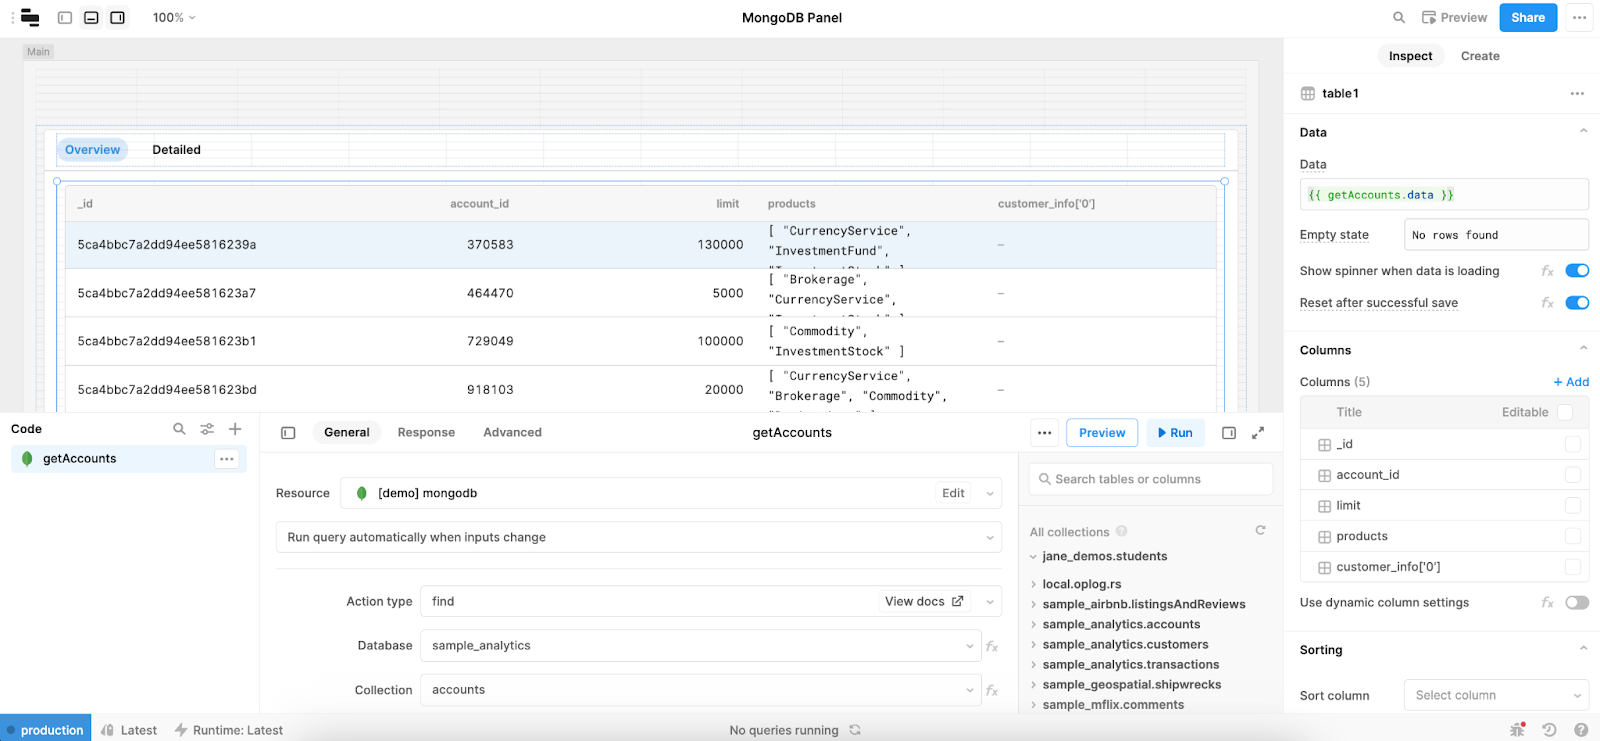Toggle the bottom panel layout icon
This screenshot has height=741, width=1600.
click(x=91, y=17)
